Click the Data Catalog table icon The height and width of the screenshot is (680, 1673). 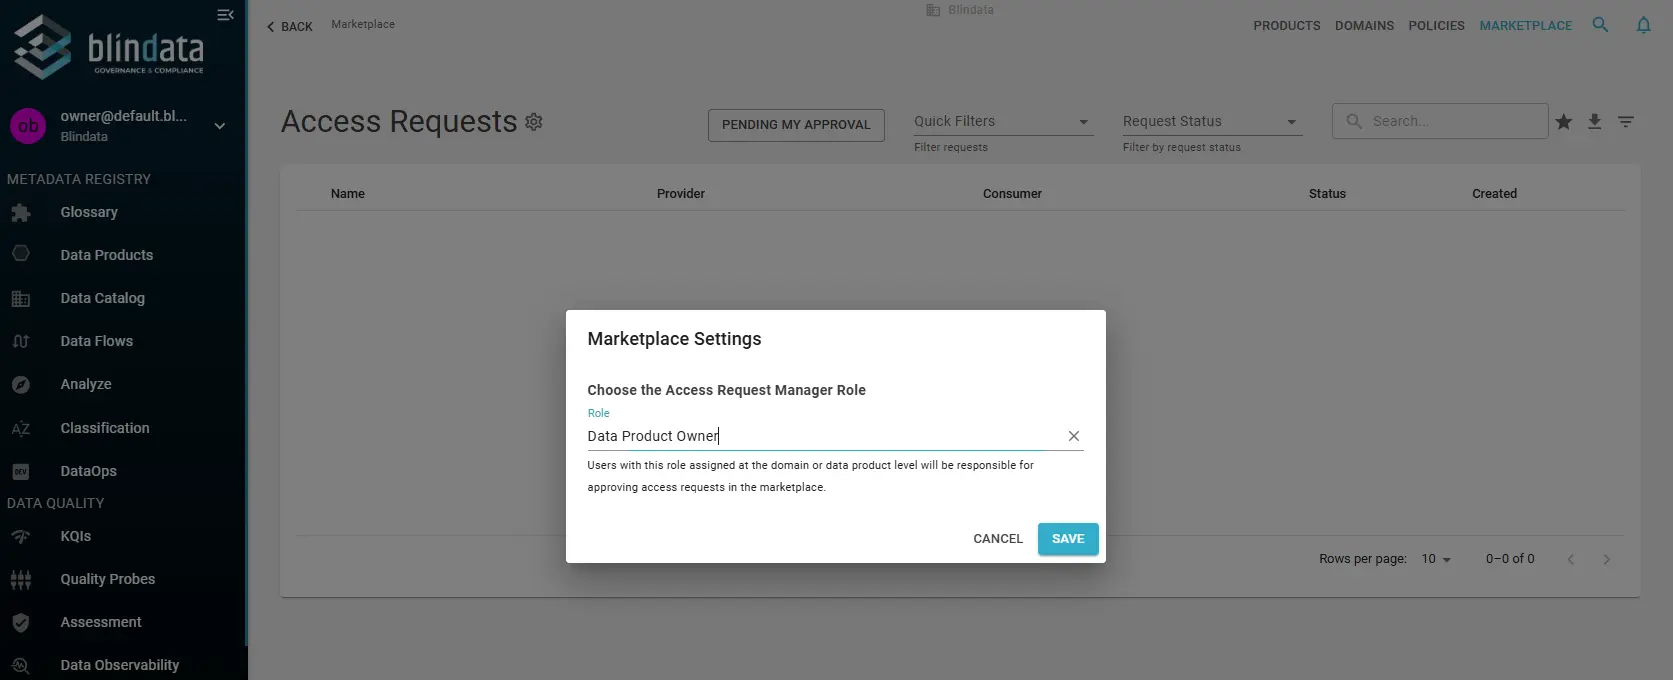pyautogui.click(x=21, y=298)
